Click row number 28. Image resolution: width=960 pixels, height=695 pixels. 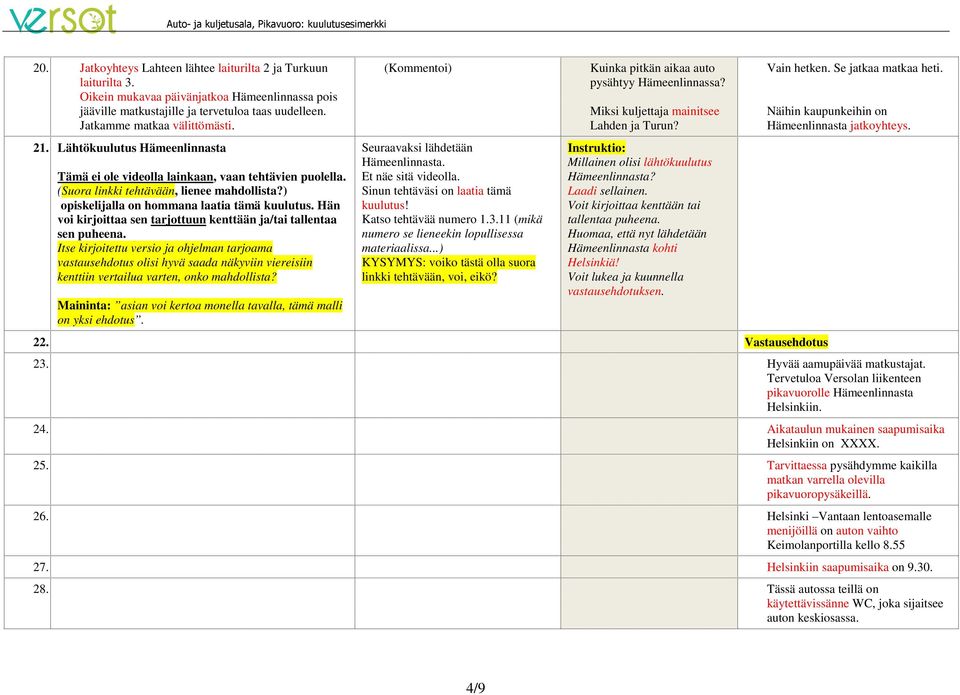(40, 588)
